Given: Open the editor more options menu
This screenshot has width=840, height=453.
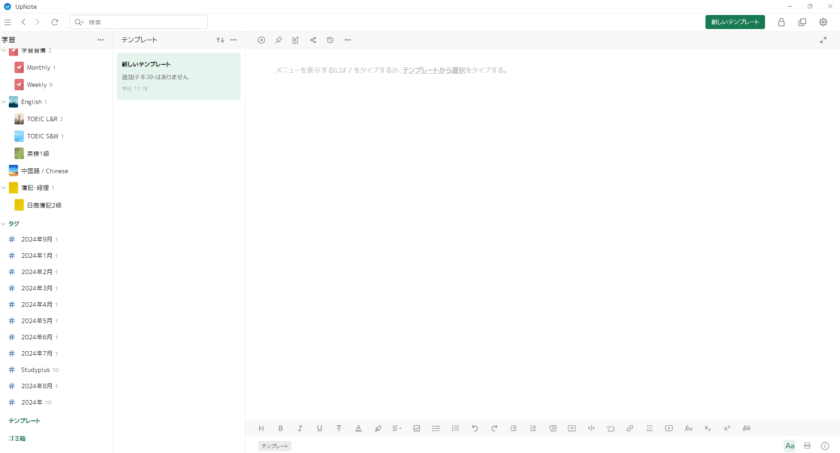Looking at the screenshot, I should pyautogui.click(x=348, y=40).
